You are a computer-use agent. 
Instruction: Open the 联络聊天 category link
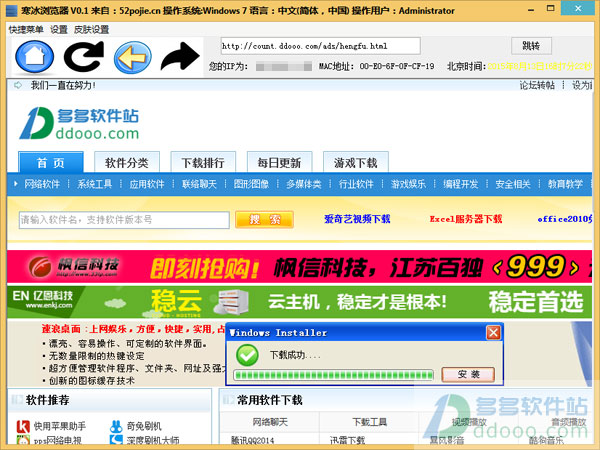coord(199,184)
